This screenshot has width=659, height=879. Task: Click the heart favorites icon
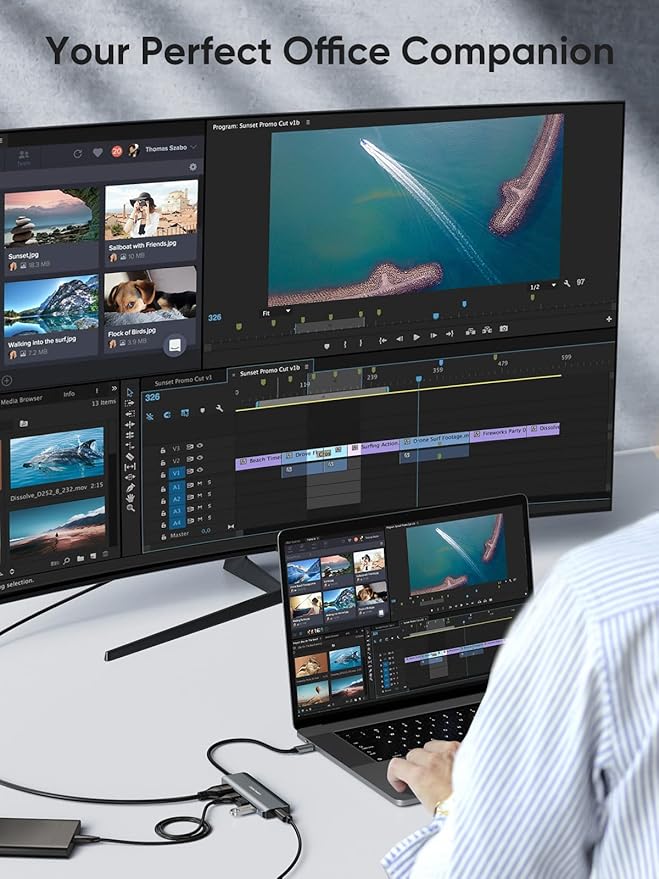(97, 153)
